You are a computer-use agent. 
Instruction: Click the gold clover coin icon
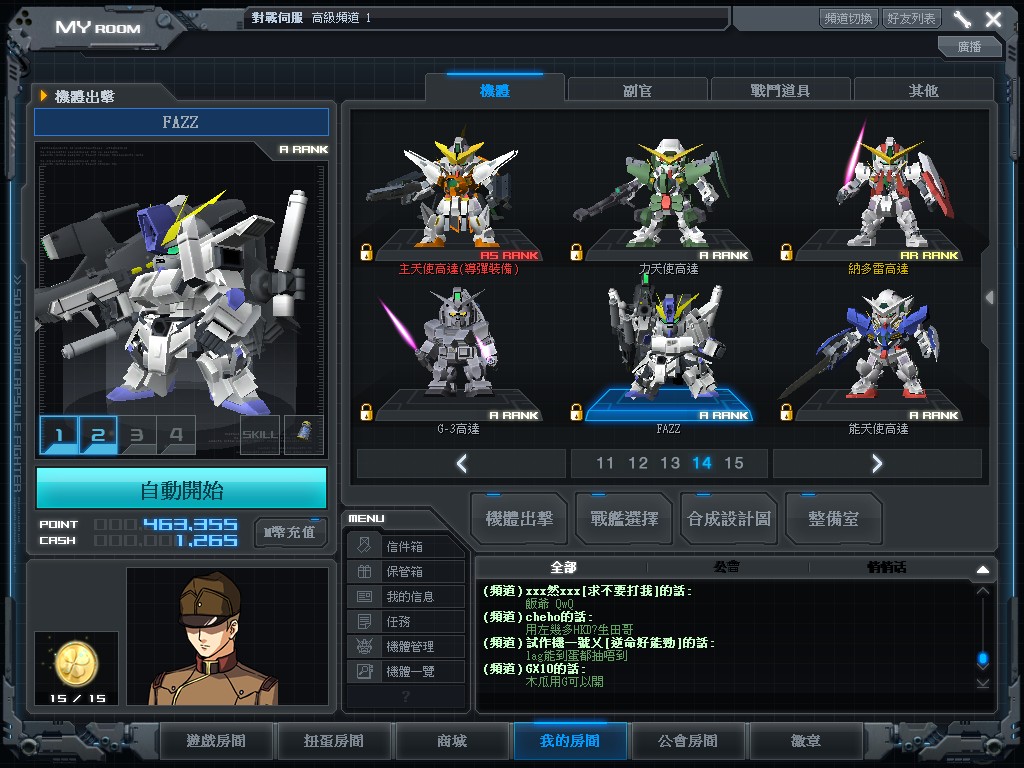point(75,660)
